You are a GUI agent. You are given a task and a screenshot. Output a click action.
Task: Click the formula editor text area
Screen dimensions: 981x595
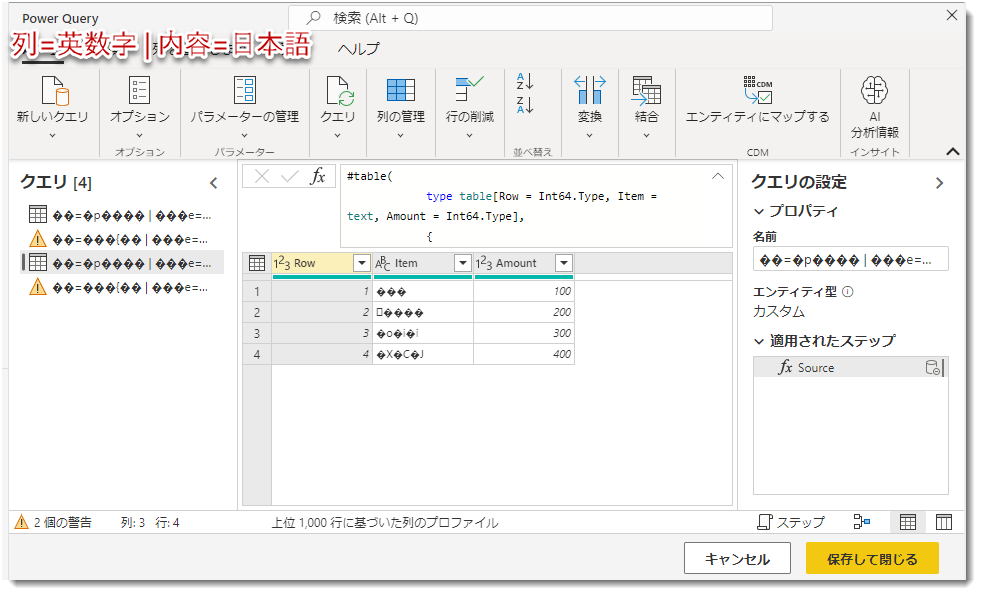[536, 206]
